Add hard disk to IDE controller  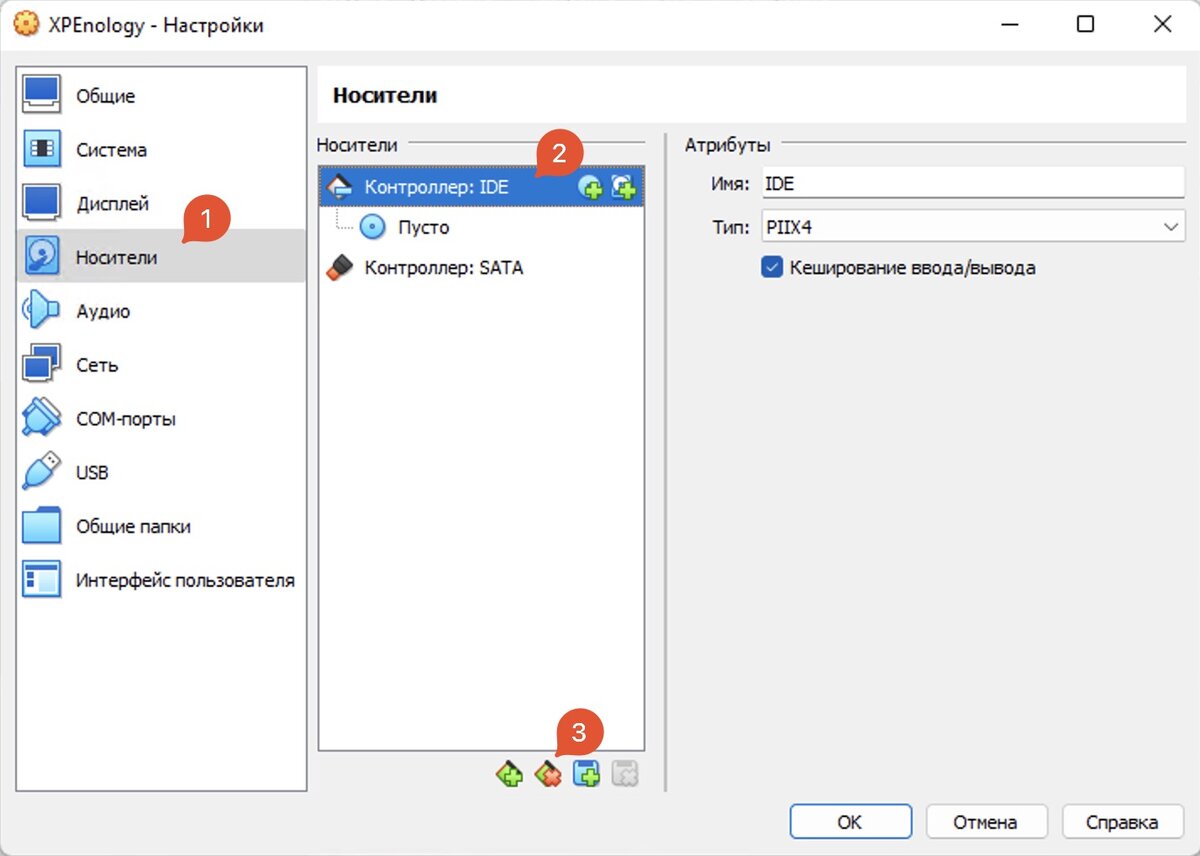(x=624, y=186)
